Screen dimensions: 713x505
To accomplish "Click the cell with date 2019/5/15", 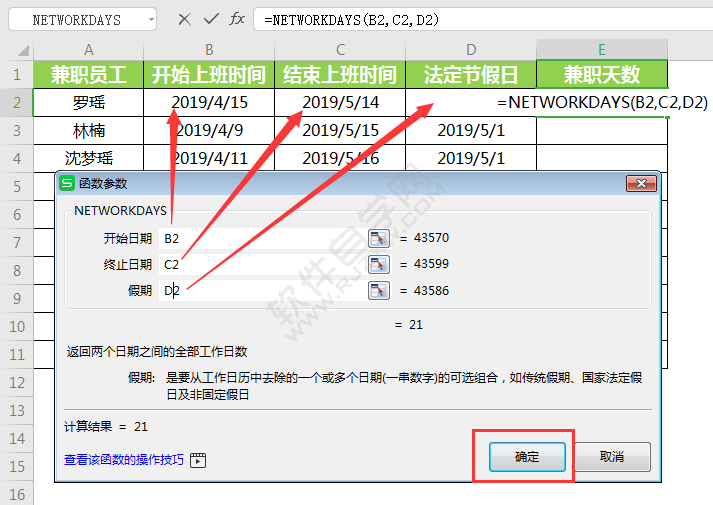I will [340, 130].
